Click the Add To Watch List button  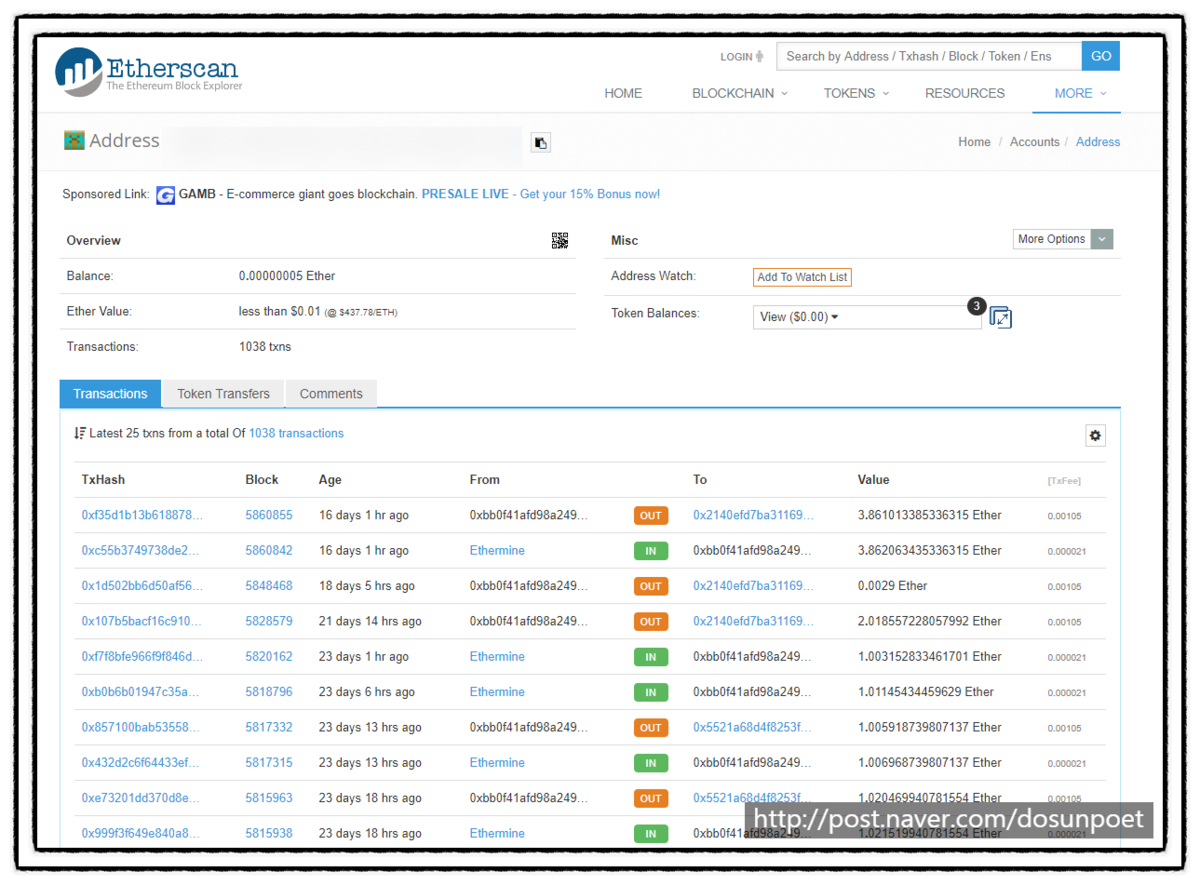tap(802, 277)
